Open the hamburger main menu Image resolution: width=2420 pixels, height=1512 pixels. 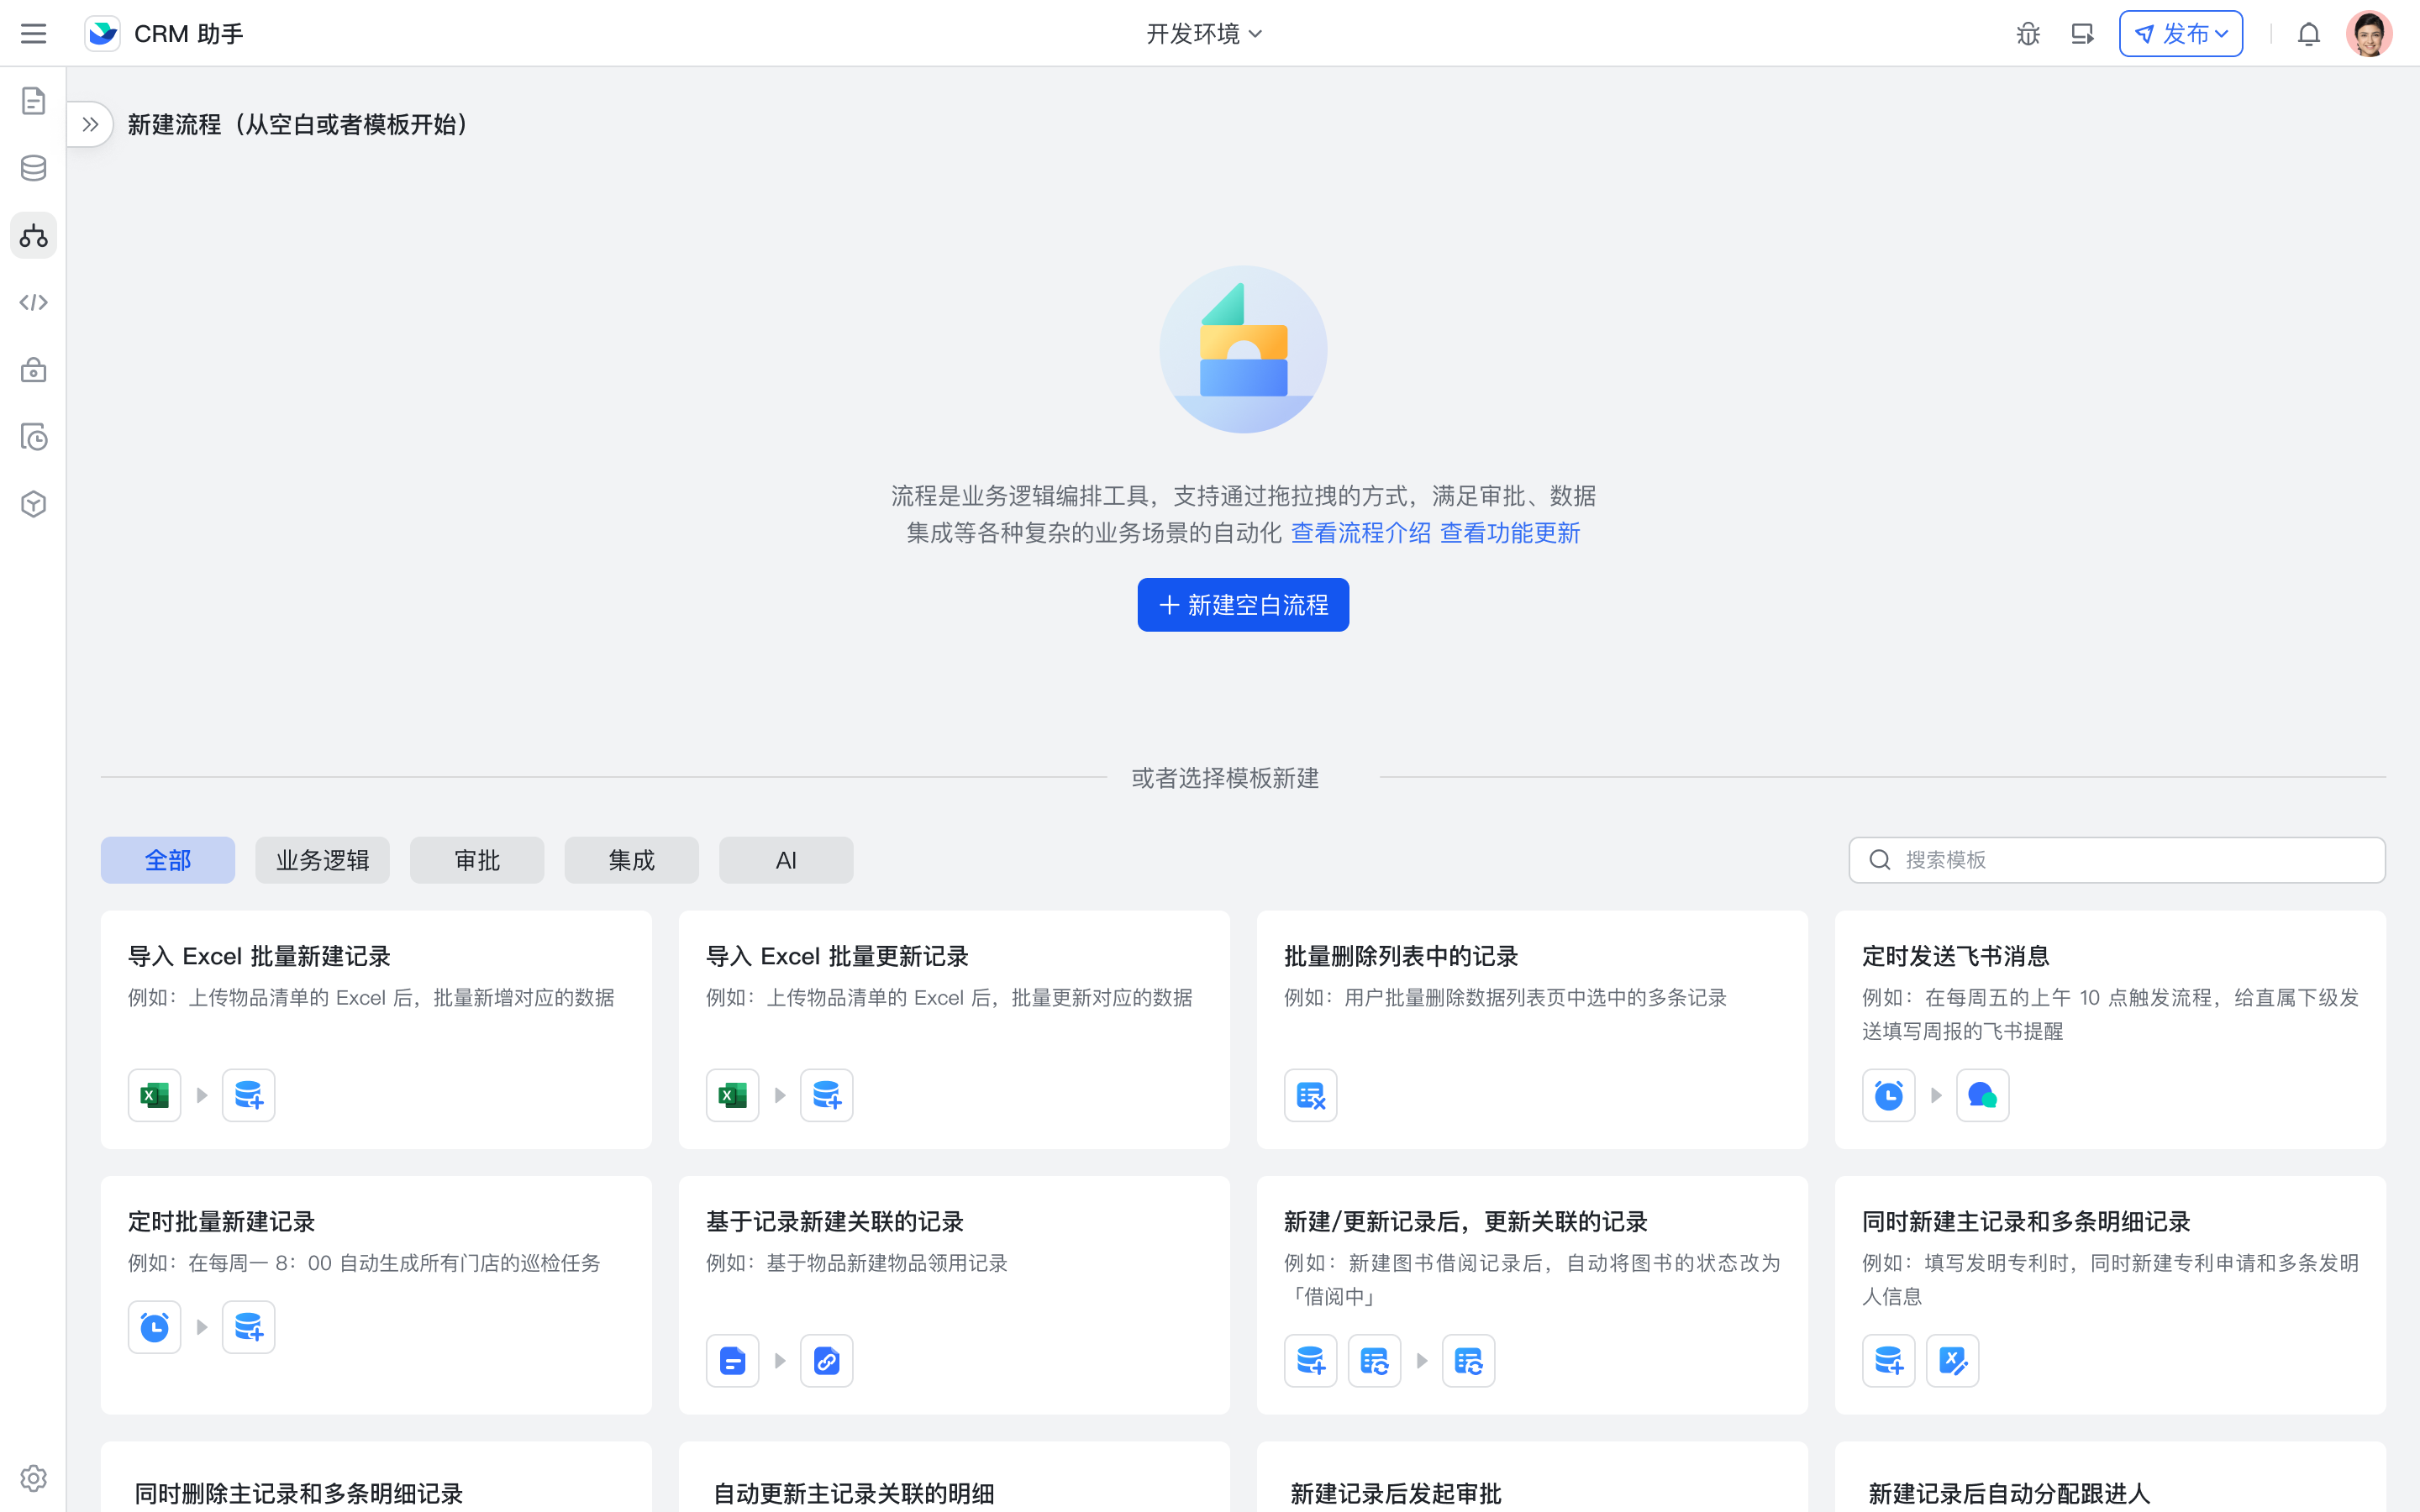pos(33,34)
